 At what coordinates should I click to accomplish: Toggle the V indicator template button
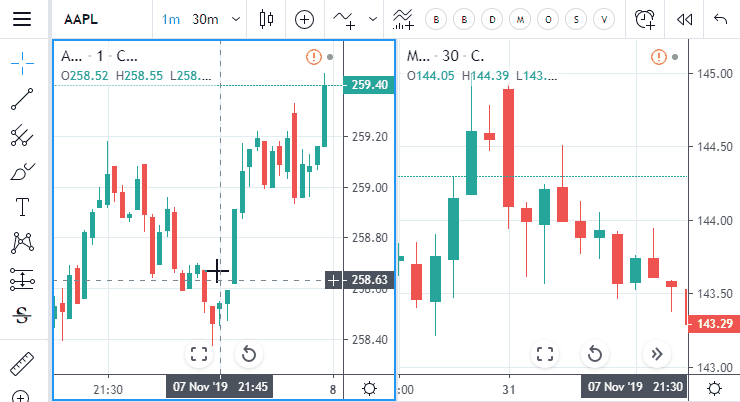point(604,19)
